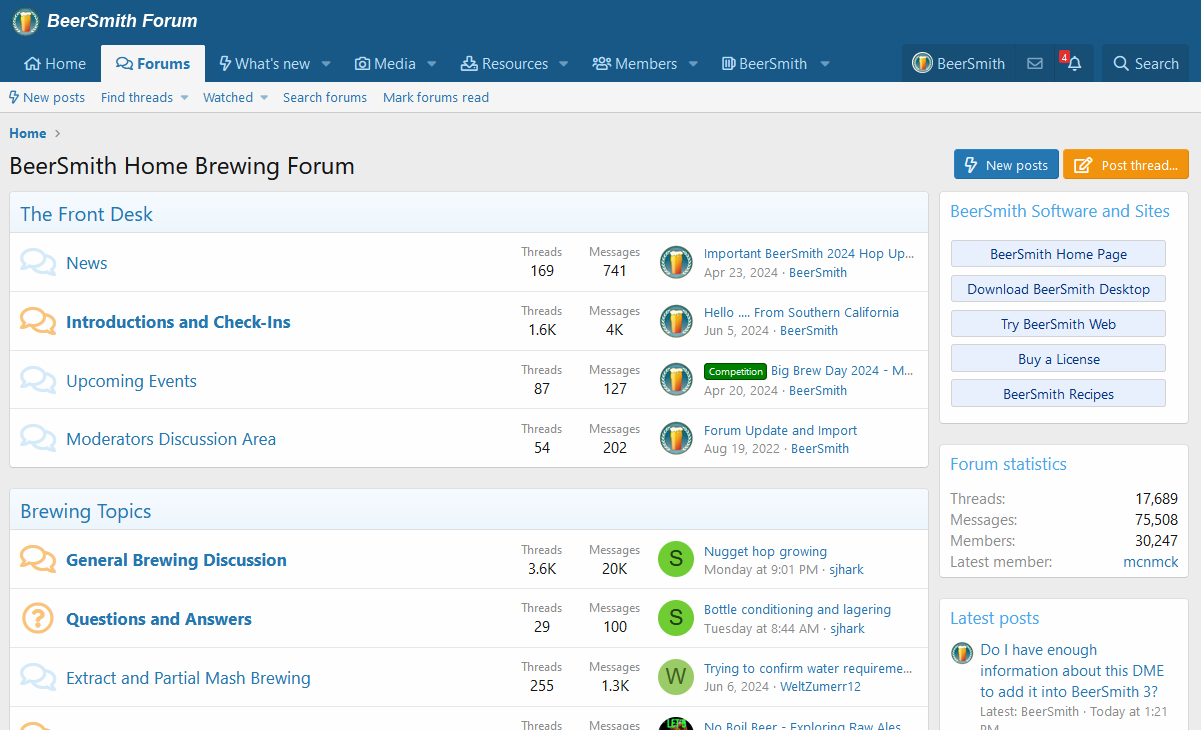Click the avatar in Latest posts sidebar
This screenshot has height=730, width=1201.
[x=961, y=653]
